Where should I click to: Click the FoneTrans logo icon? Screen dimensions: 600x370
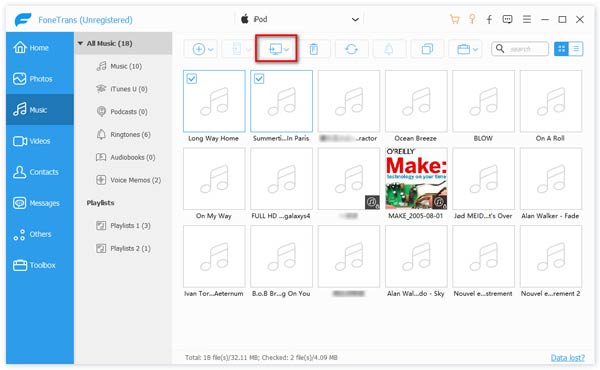point(23,20)
